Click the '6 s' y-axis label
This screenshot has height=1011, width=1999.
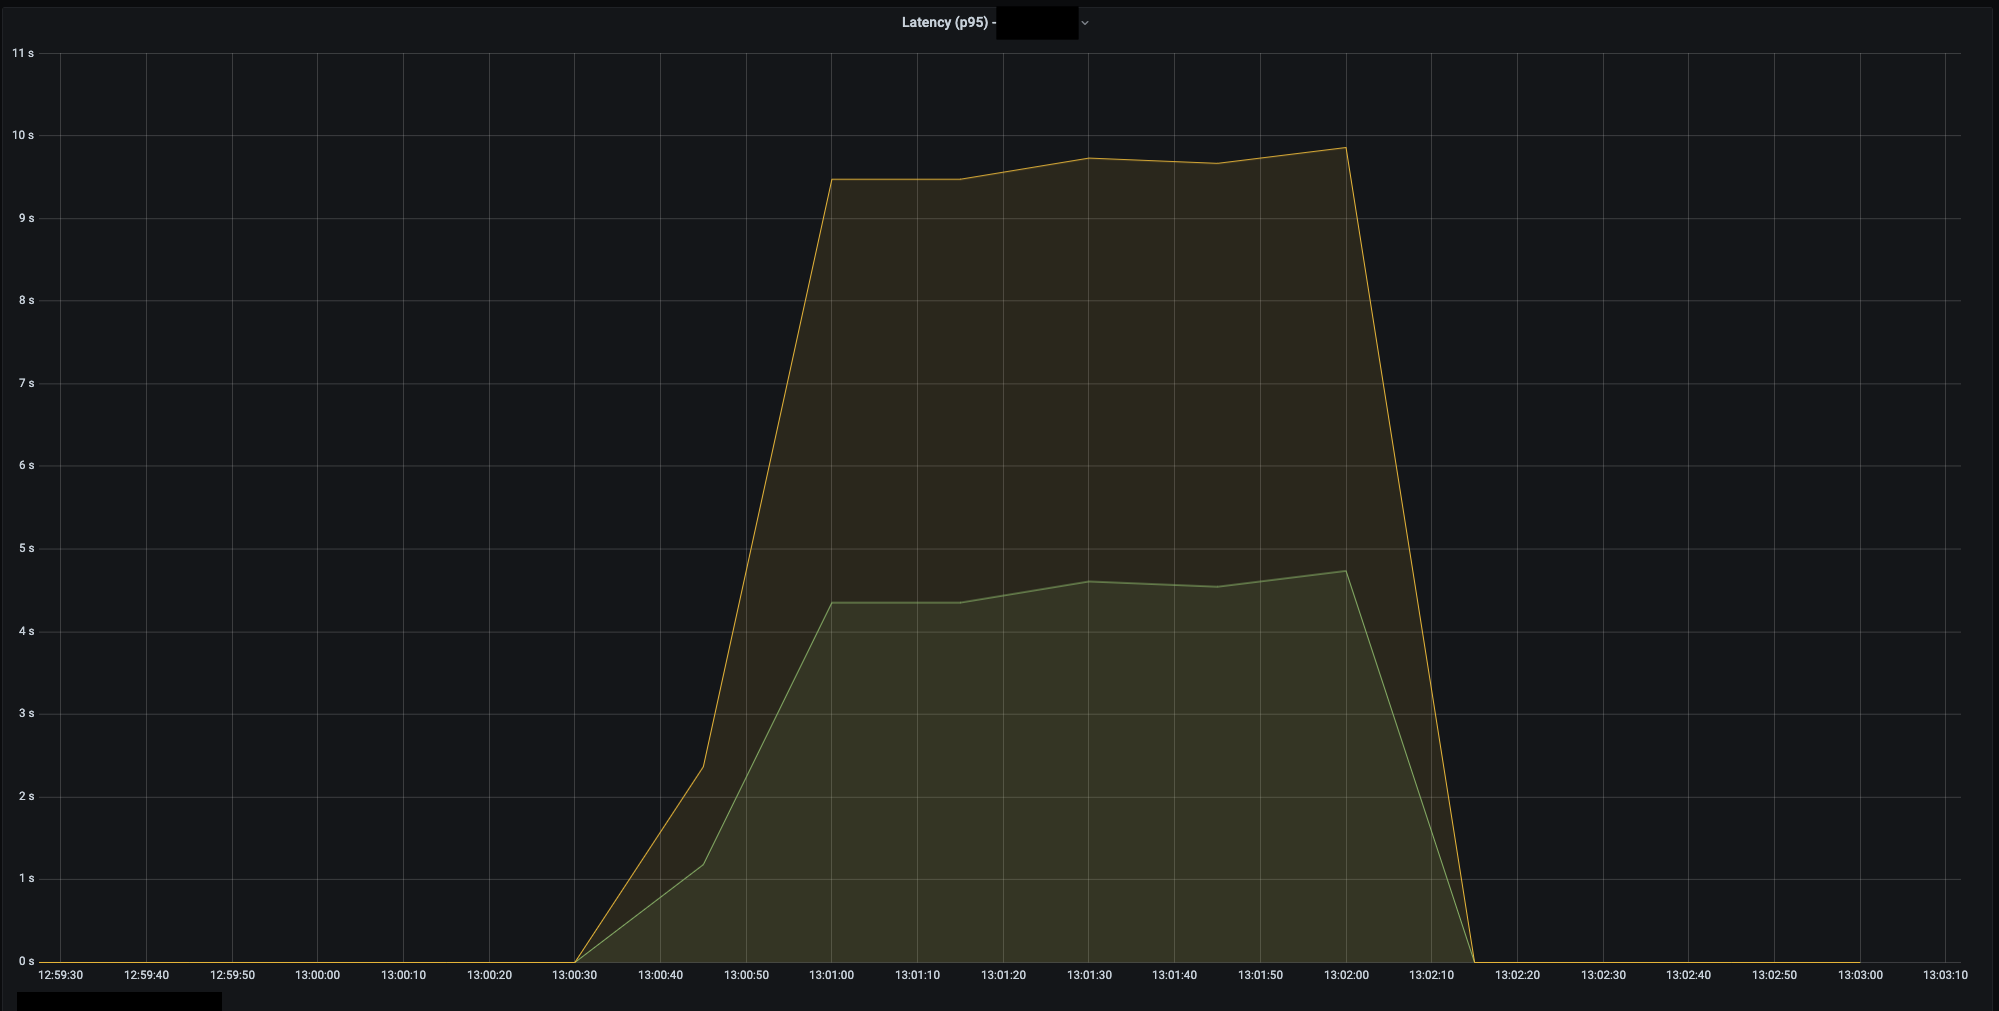click(26, 465)
